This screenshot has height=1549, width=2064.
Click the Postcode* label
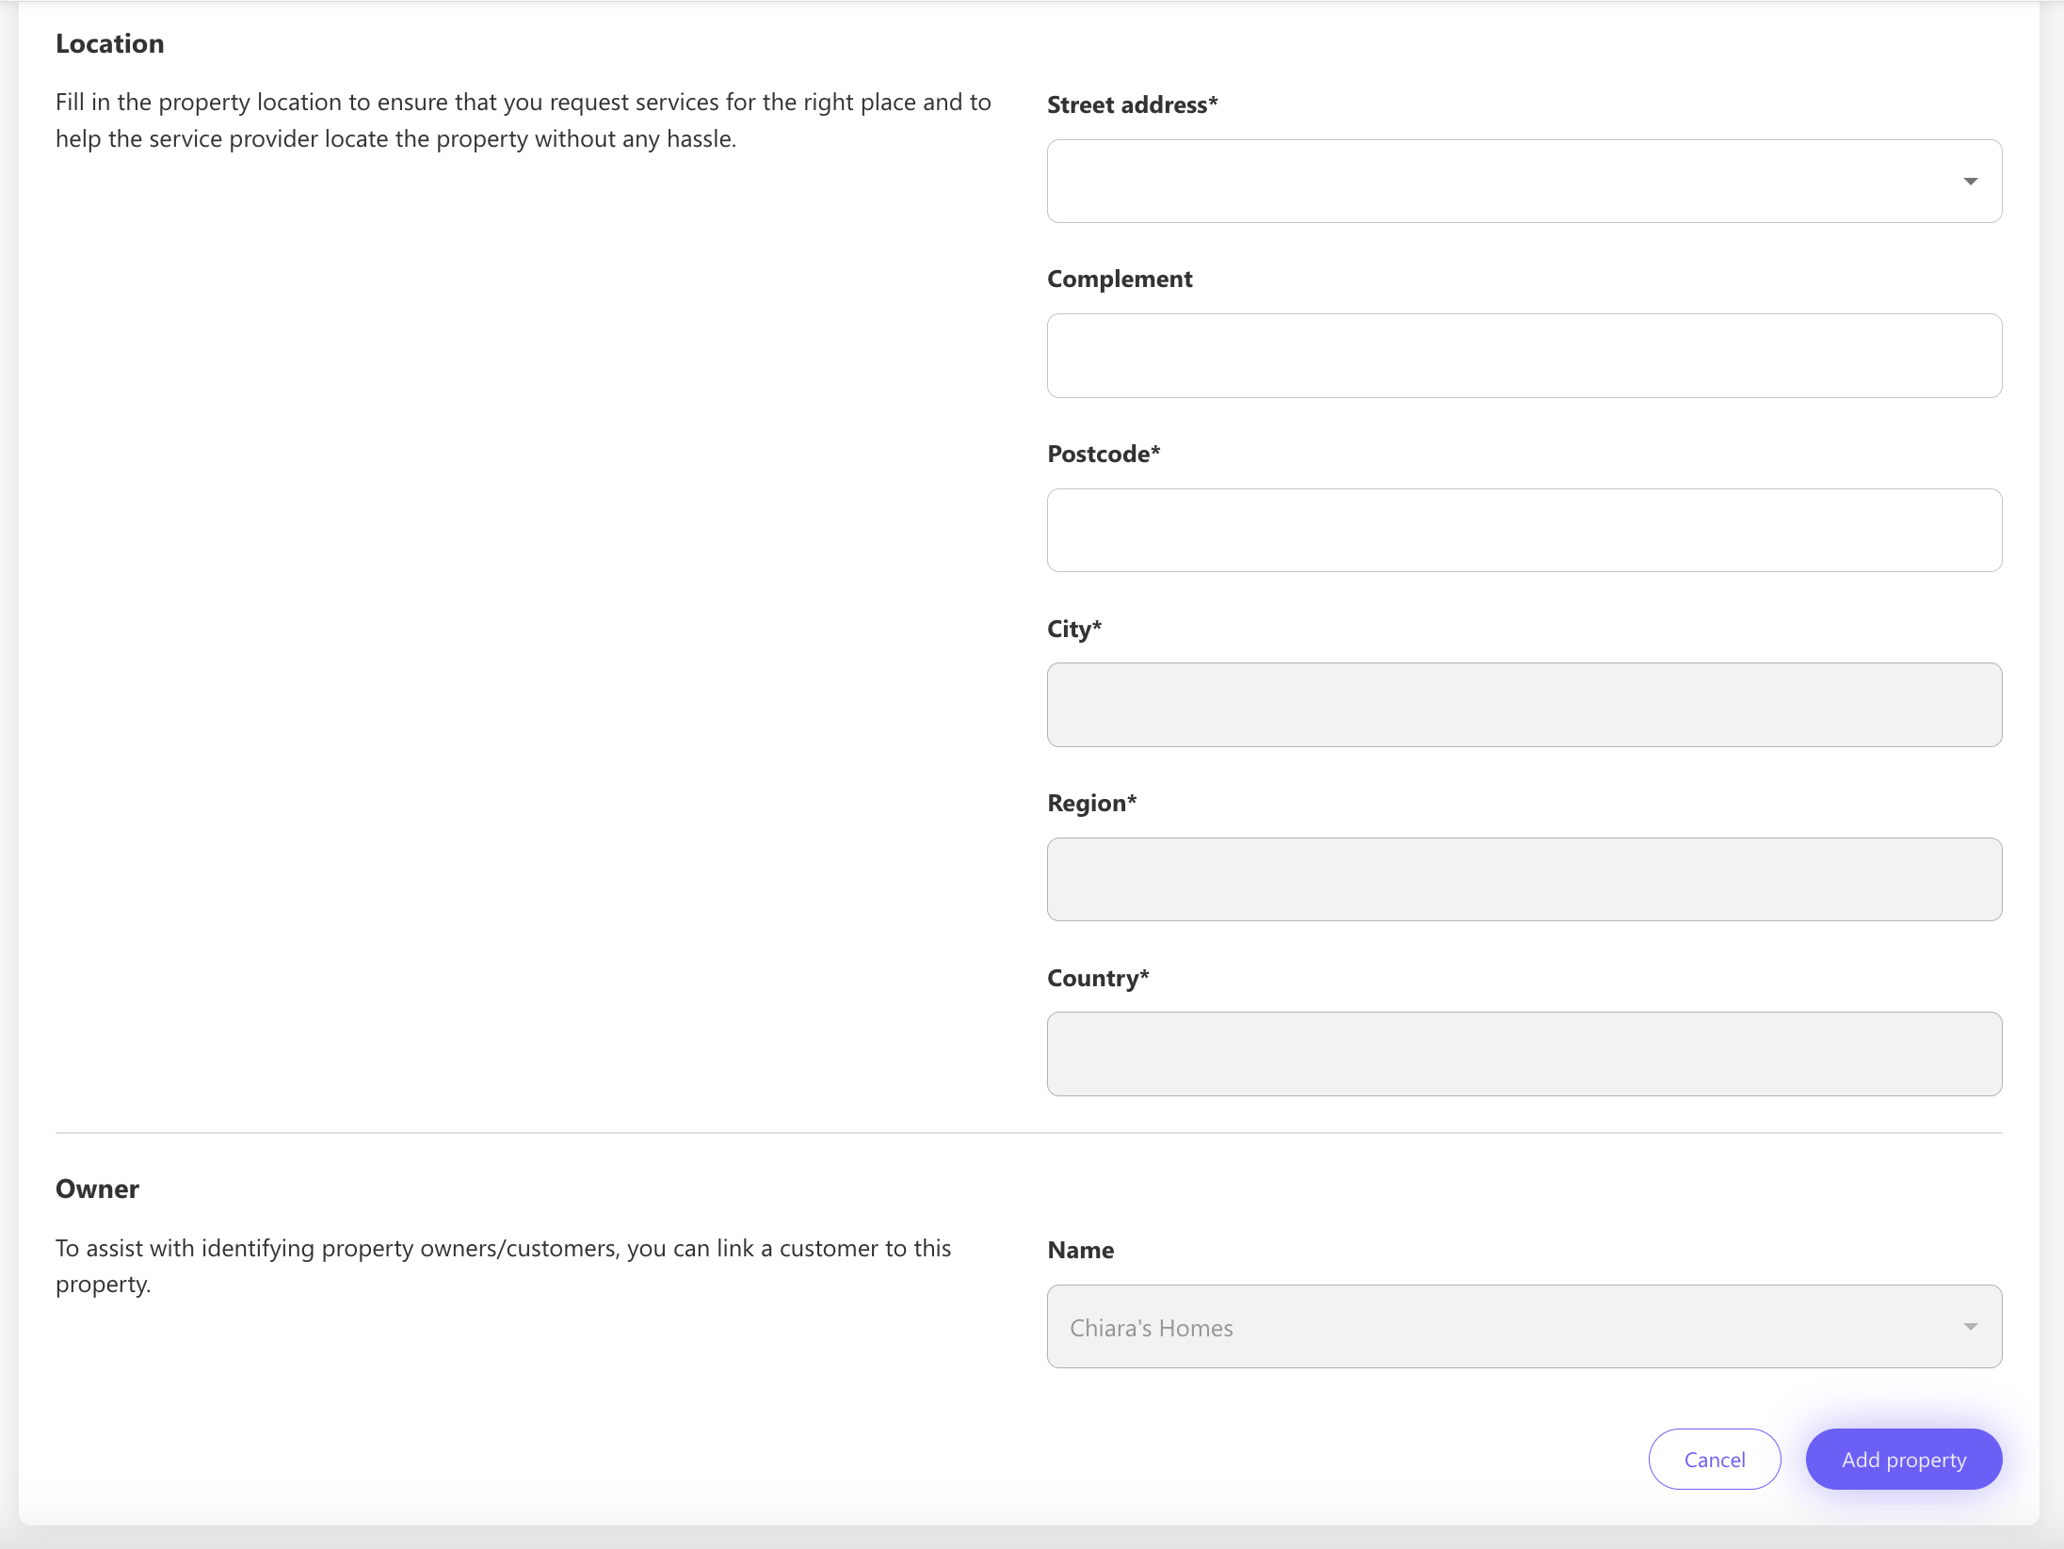pyautogui.click(x=1104, y=454)
